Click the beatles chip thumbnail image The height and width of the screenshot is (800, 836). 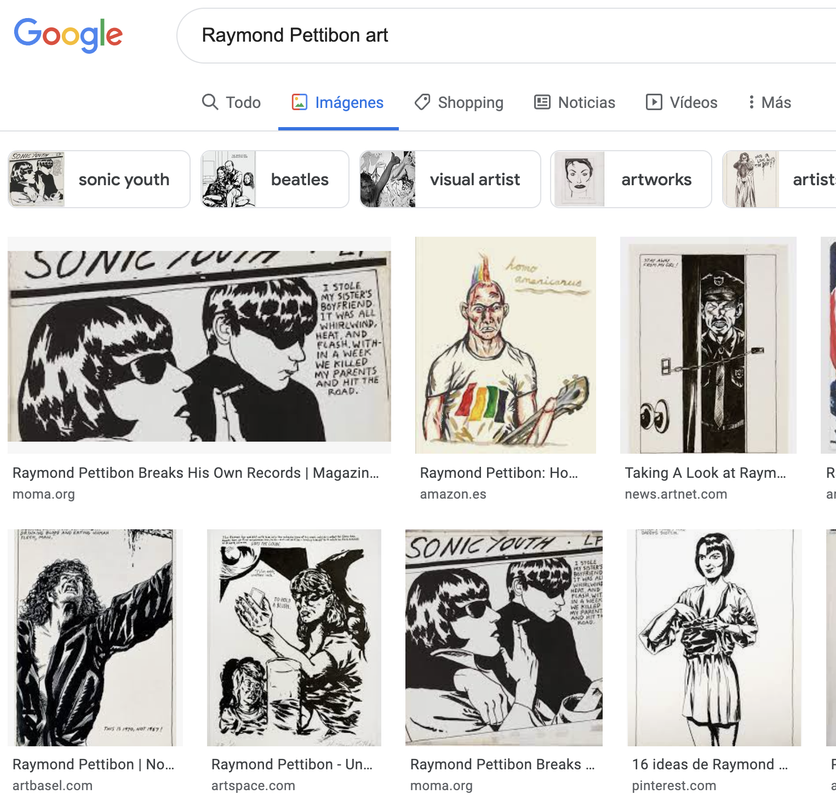229,179
